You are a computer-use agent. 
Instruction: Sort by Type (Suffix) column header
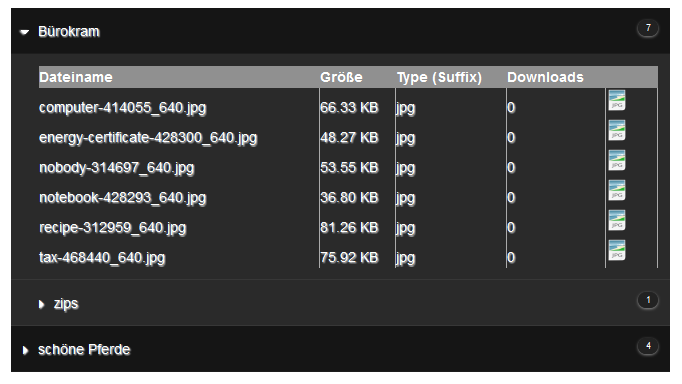point(439,77)
